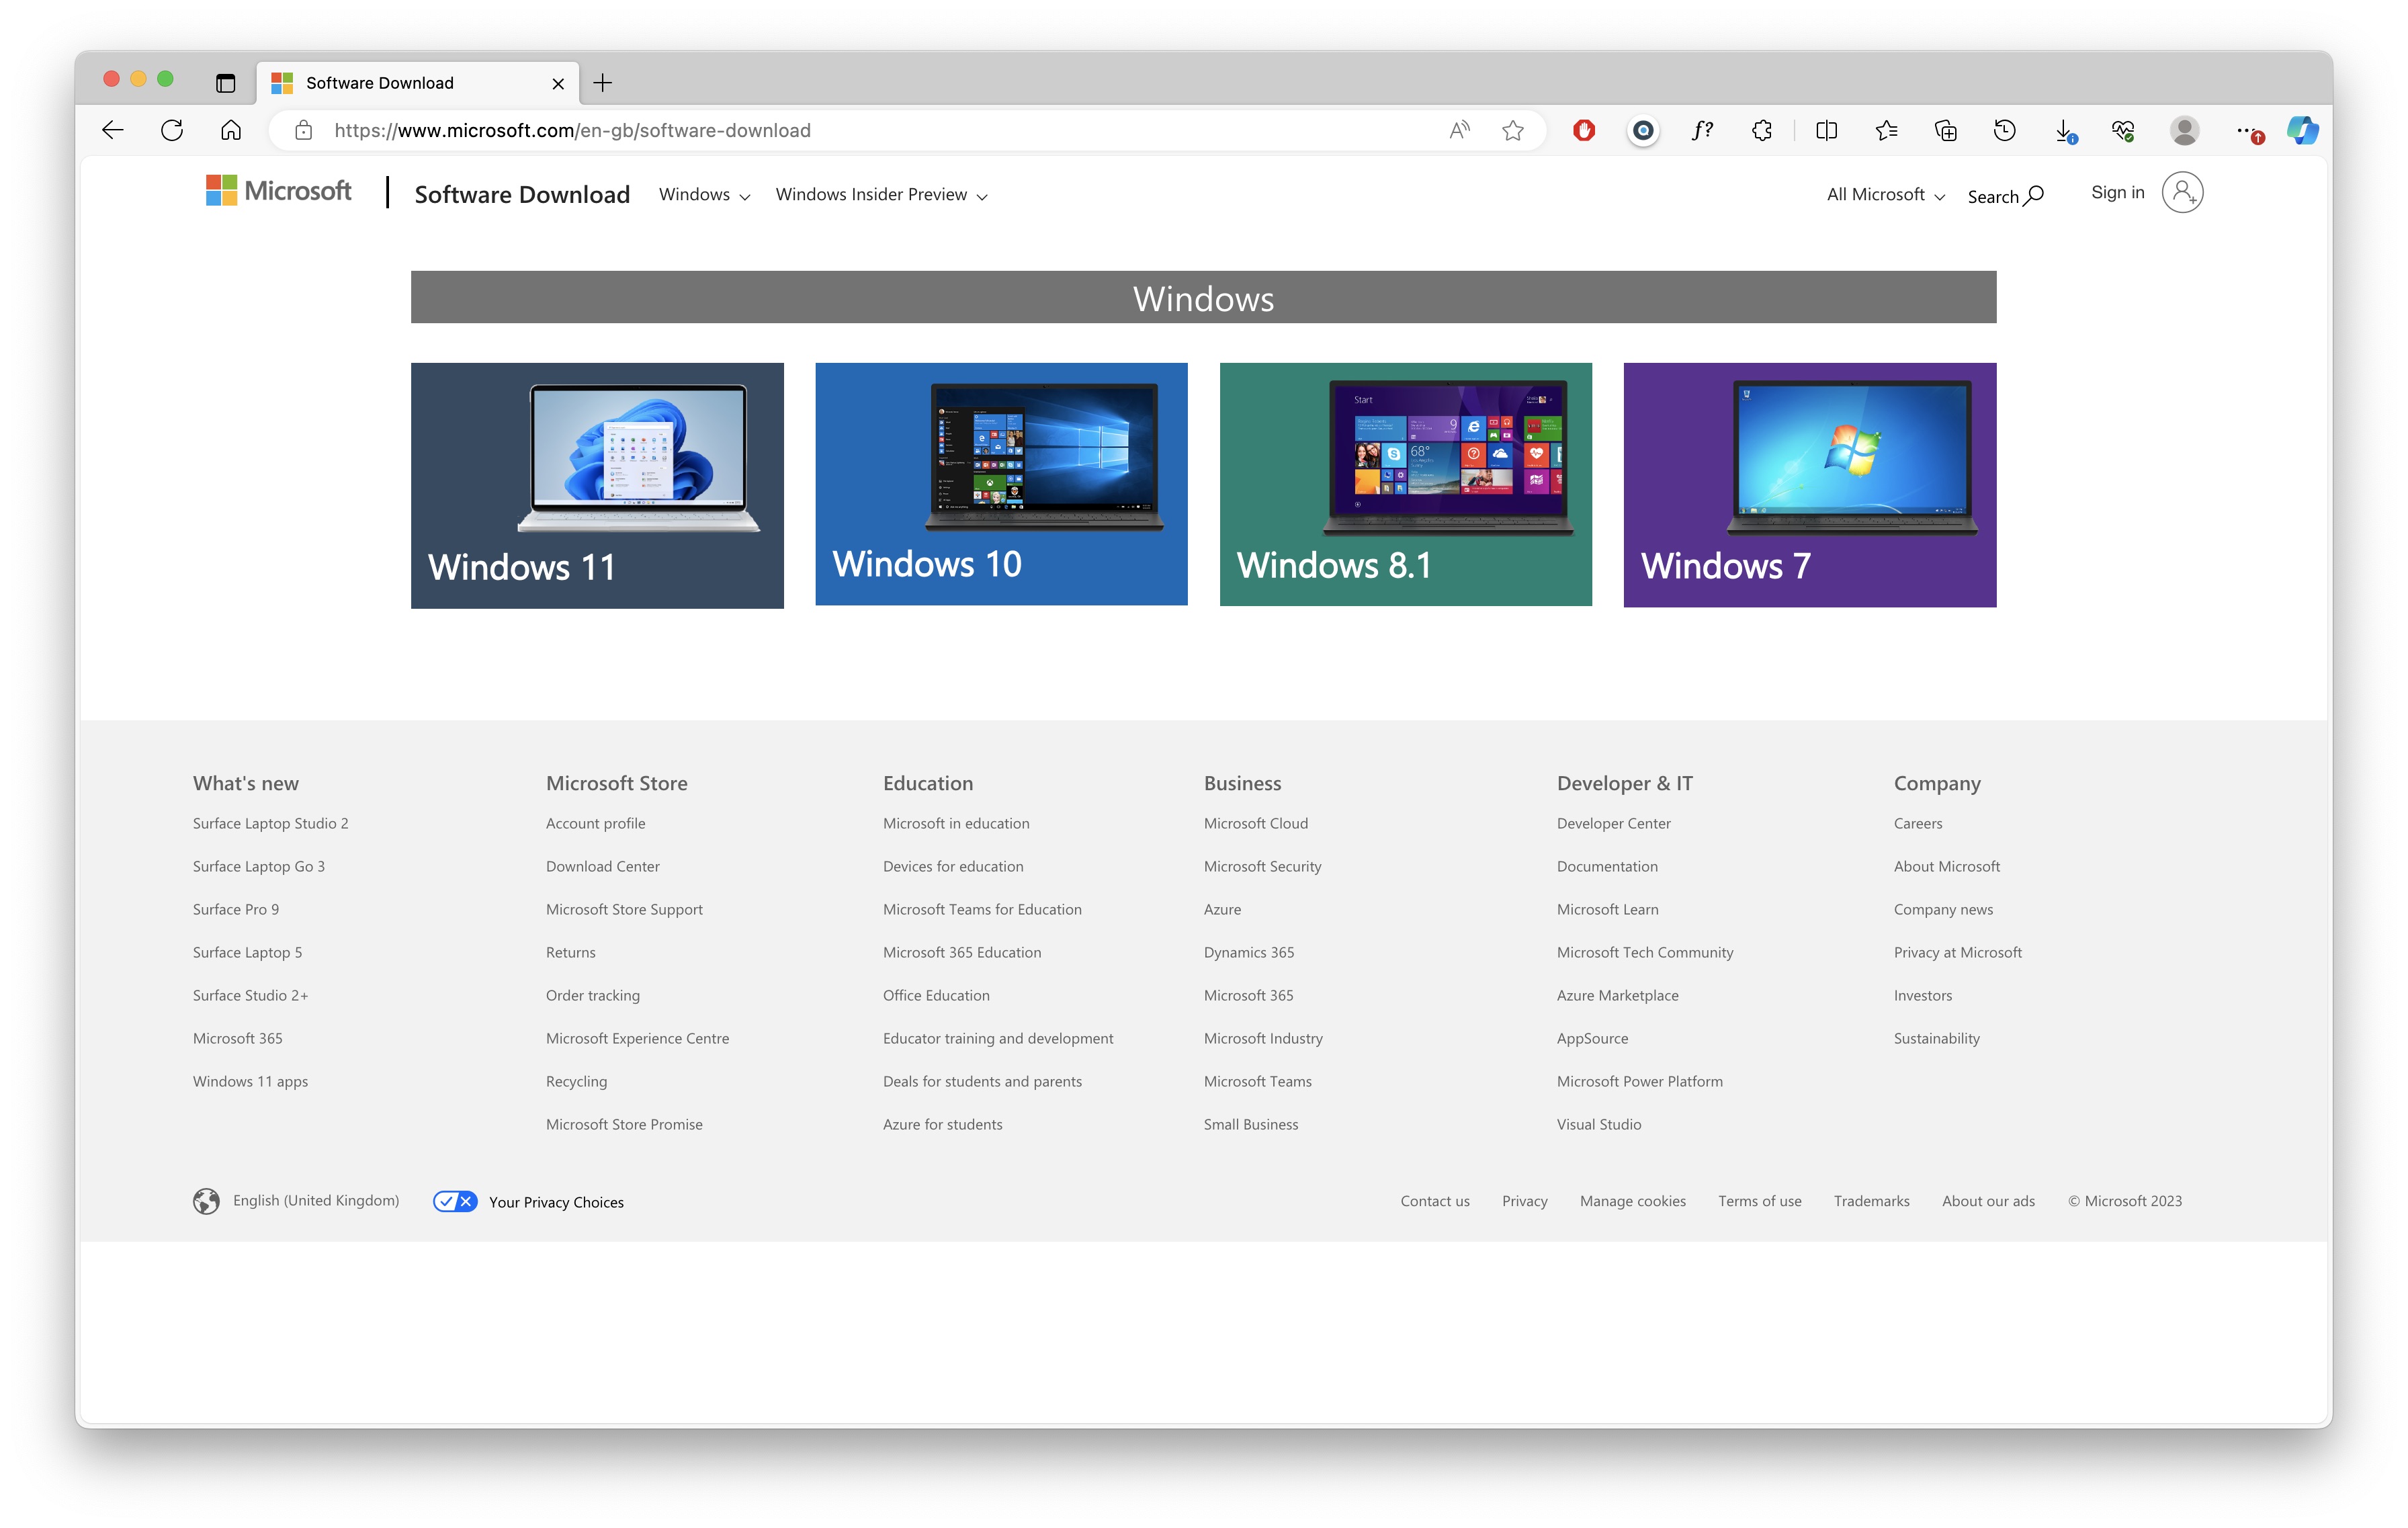Open Microsoft Store Promise link
2408x1528 pixels.
coord(624,1124)
